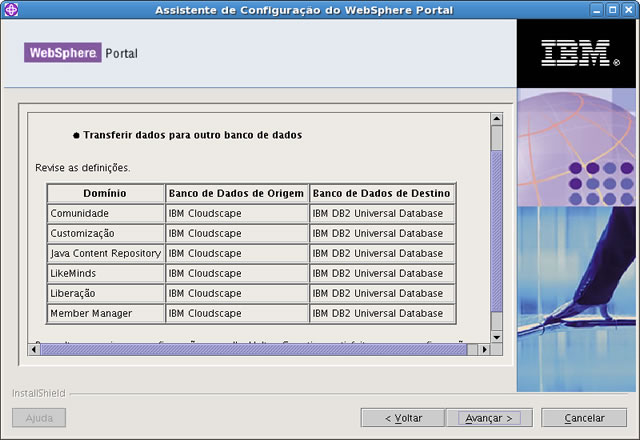The image size is (640, 440).
Task: Click the Portal text beside WebSphere logo
Action: pos(121,53)
